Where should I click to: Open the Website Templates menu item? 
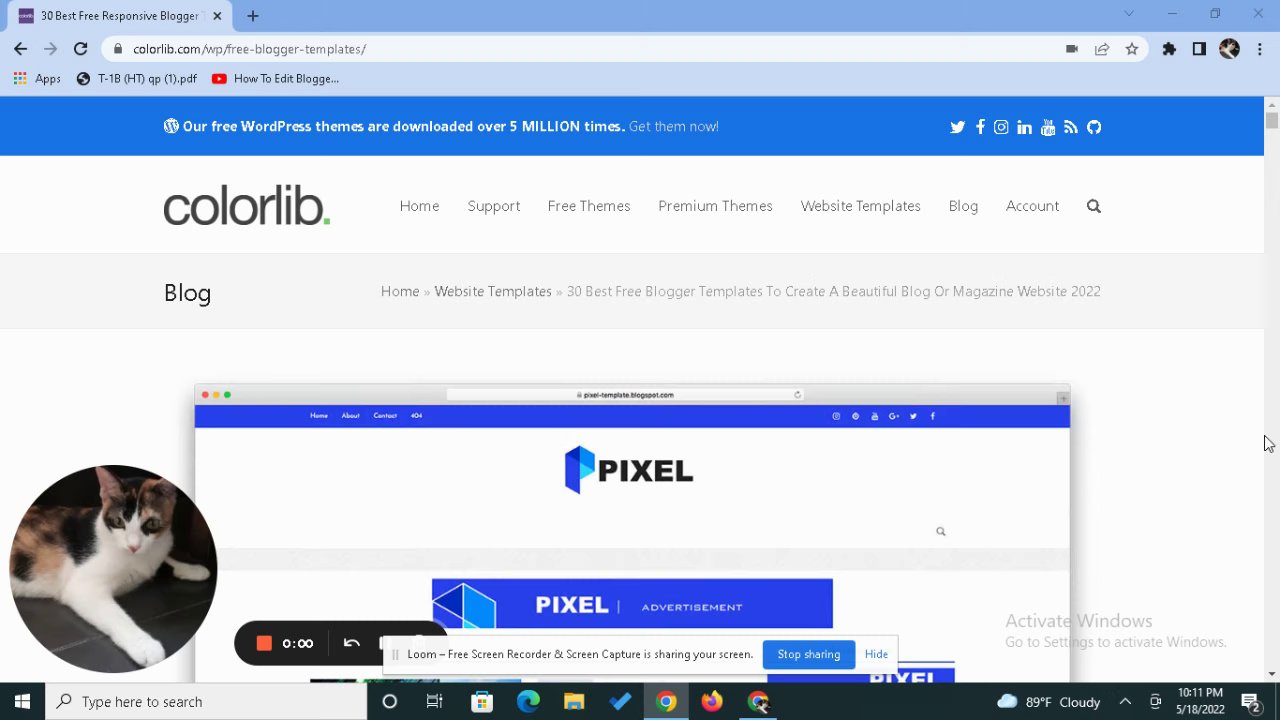860,206
